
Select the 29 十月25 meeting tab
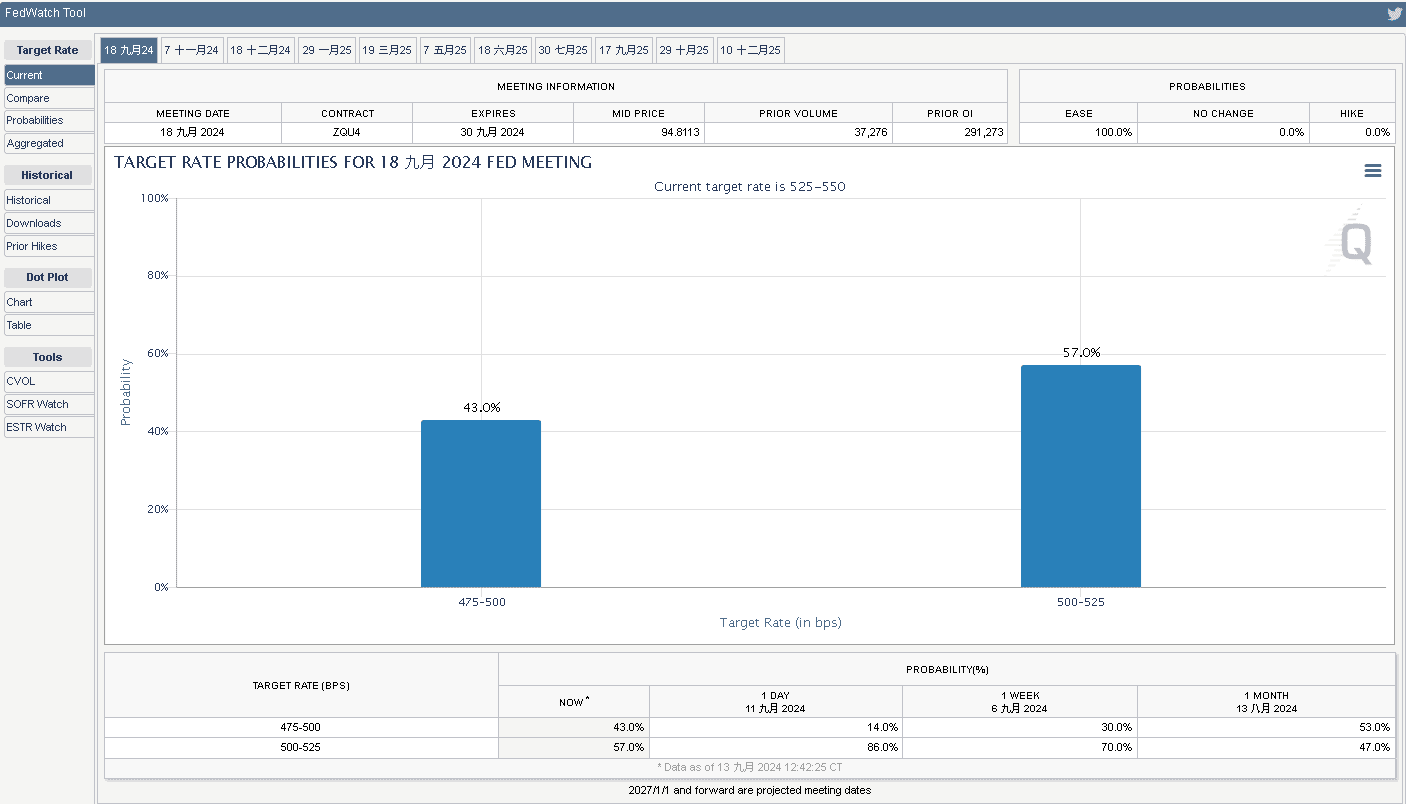[x=684, y=50]
